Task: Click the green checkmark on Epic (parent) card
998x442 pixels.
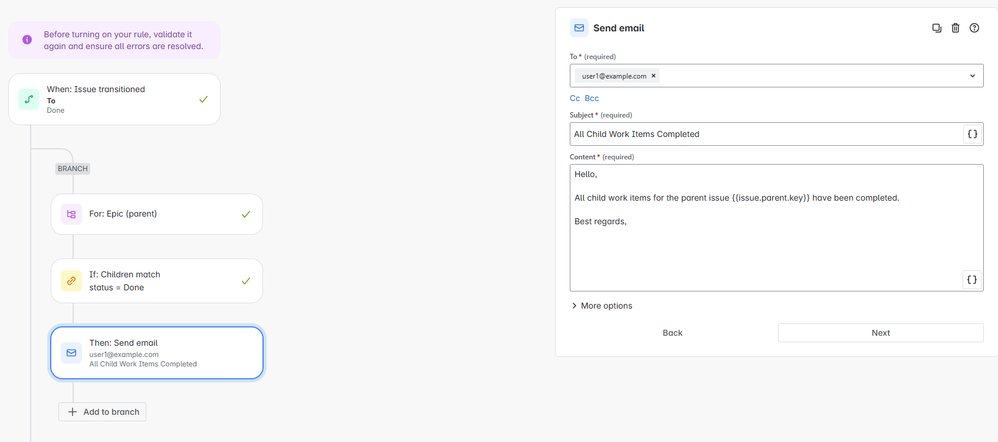Action: click(x=246, y=214)
